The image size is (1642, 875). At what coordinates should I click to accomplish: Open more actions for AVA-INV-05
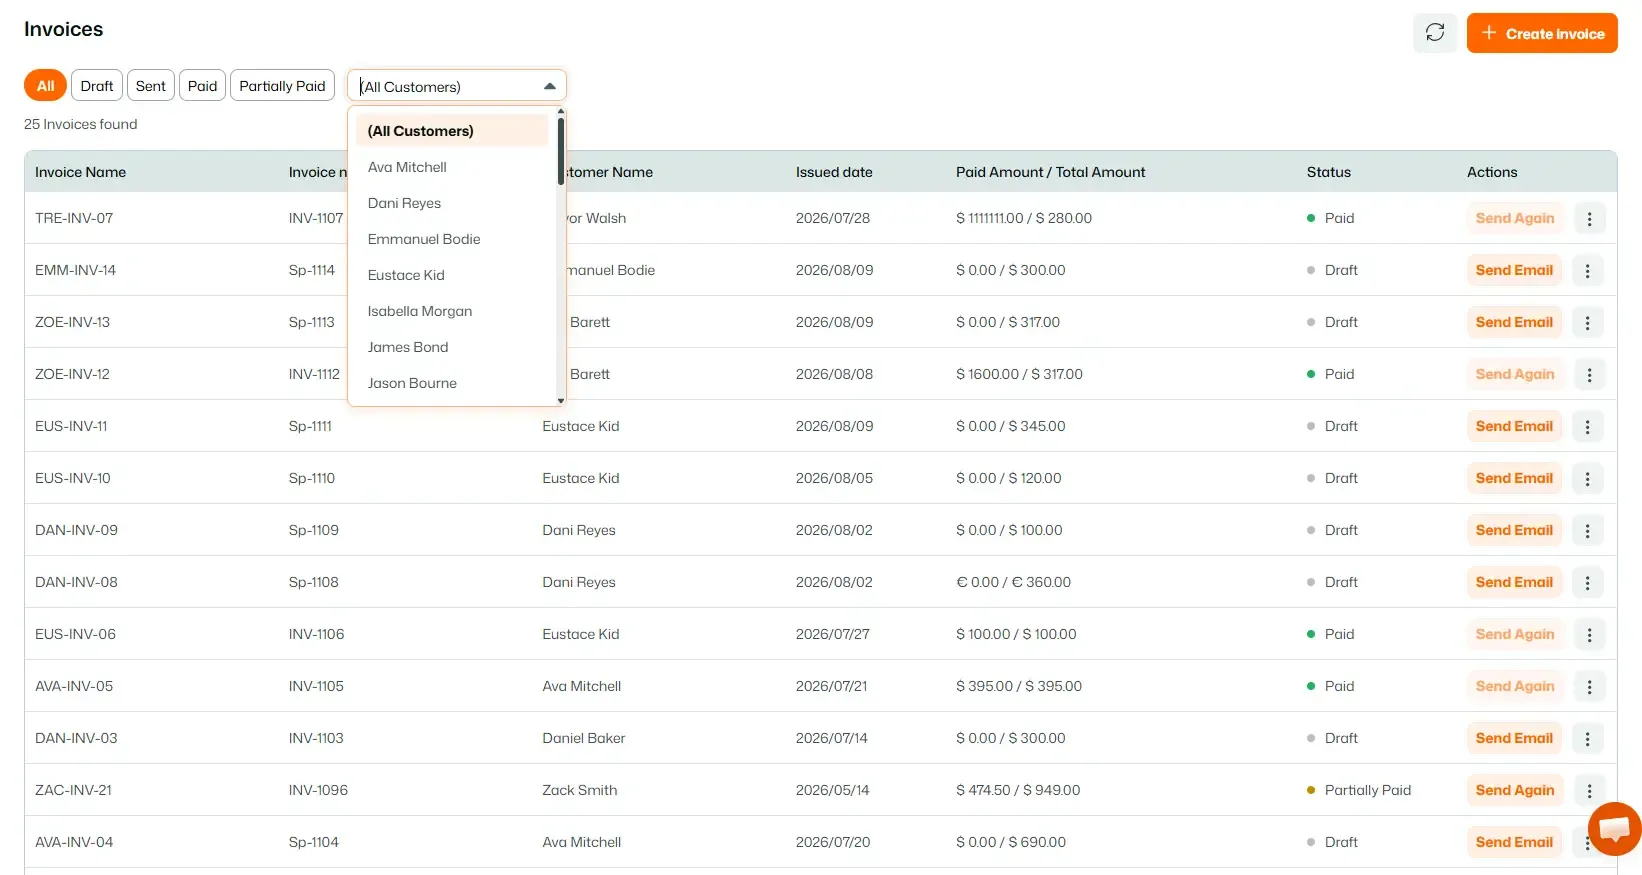[1589, 686]
